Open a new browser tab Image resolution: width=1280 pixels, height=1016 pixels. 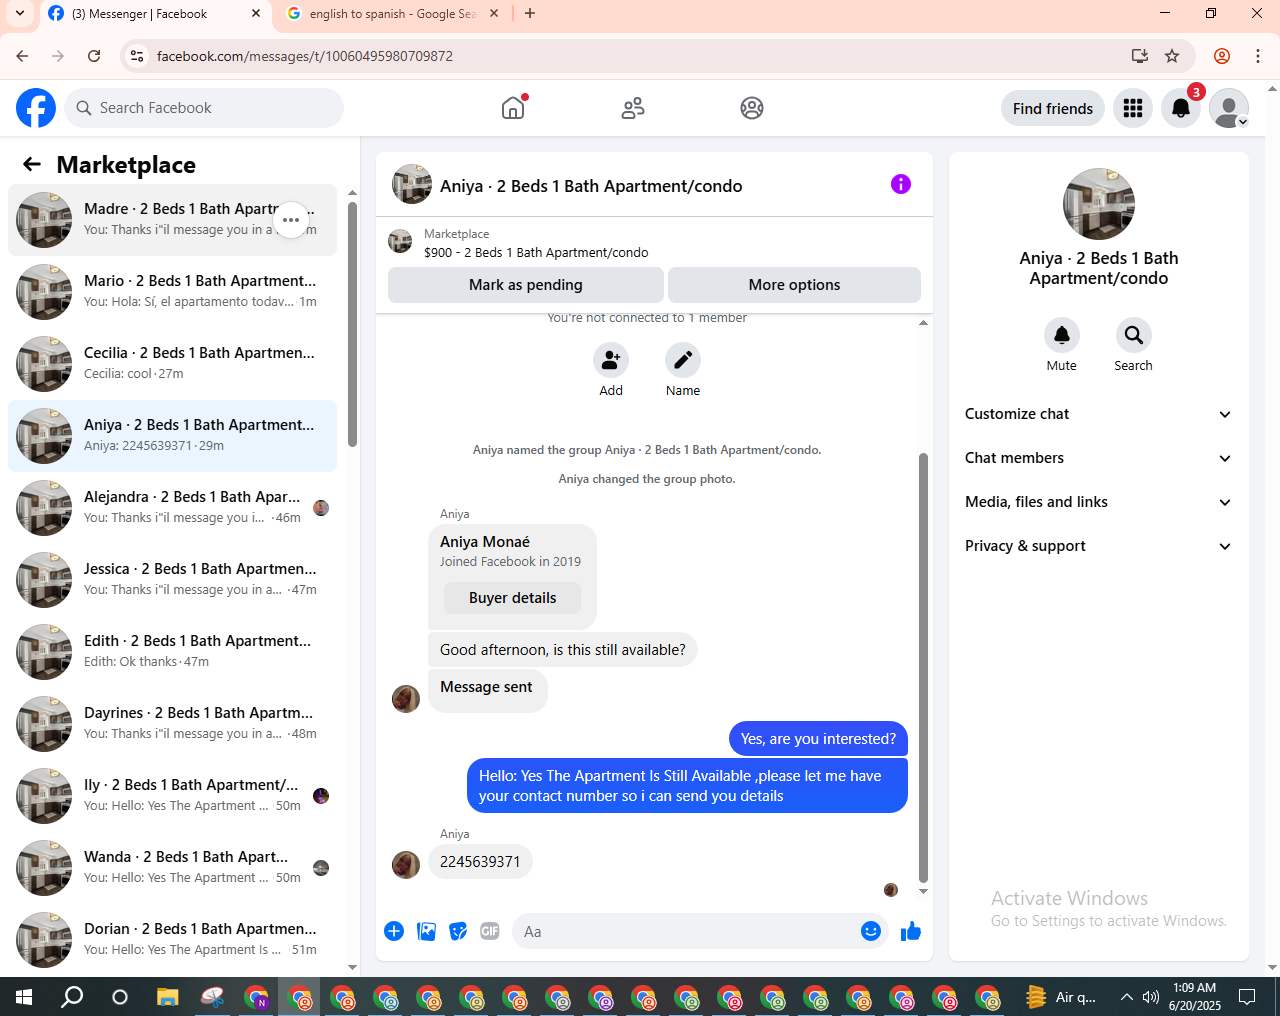[x=530, y=13]
